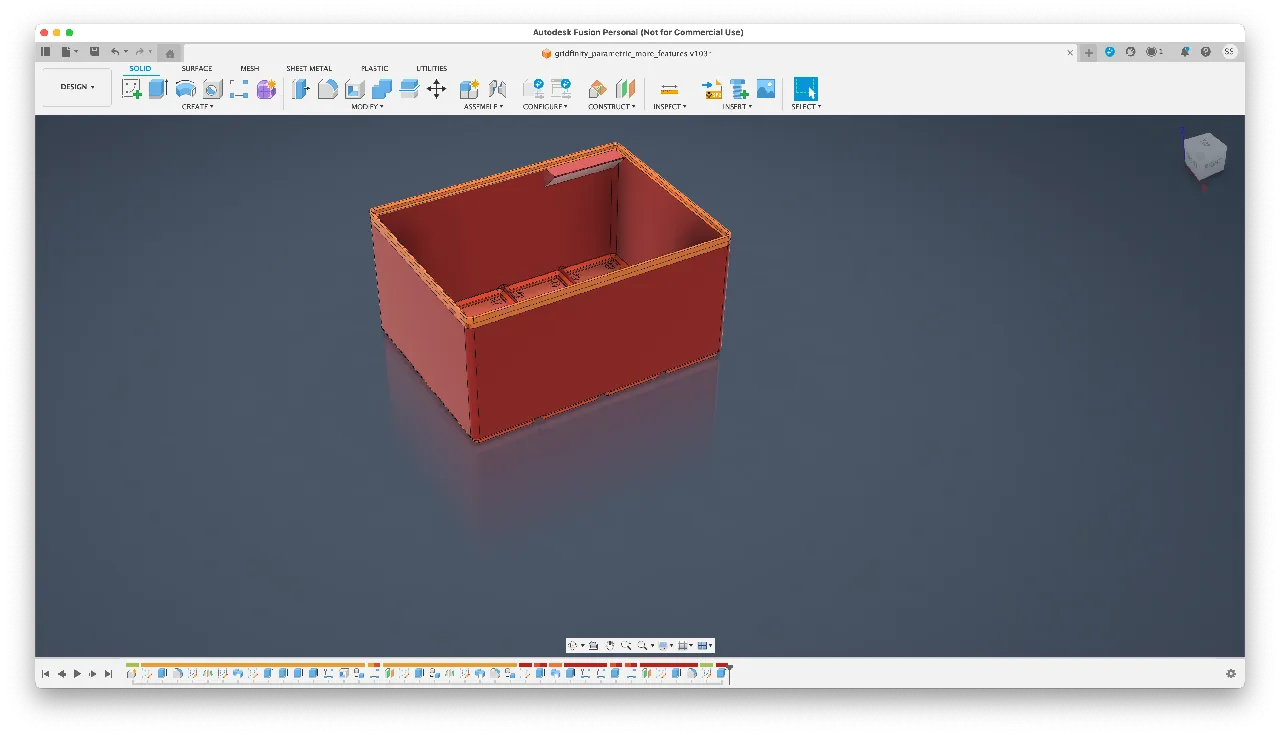
Task: Activate the Extrude tool
Action: [x=157, y=89]
